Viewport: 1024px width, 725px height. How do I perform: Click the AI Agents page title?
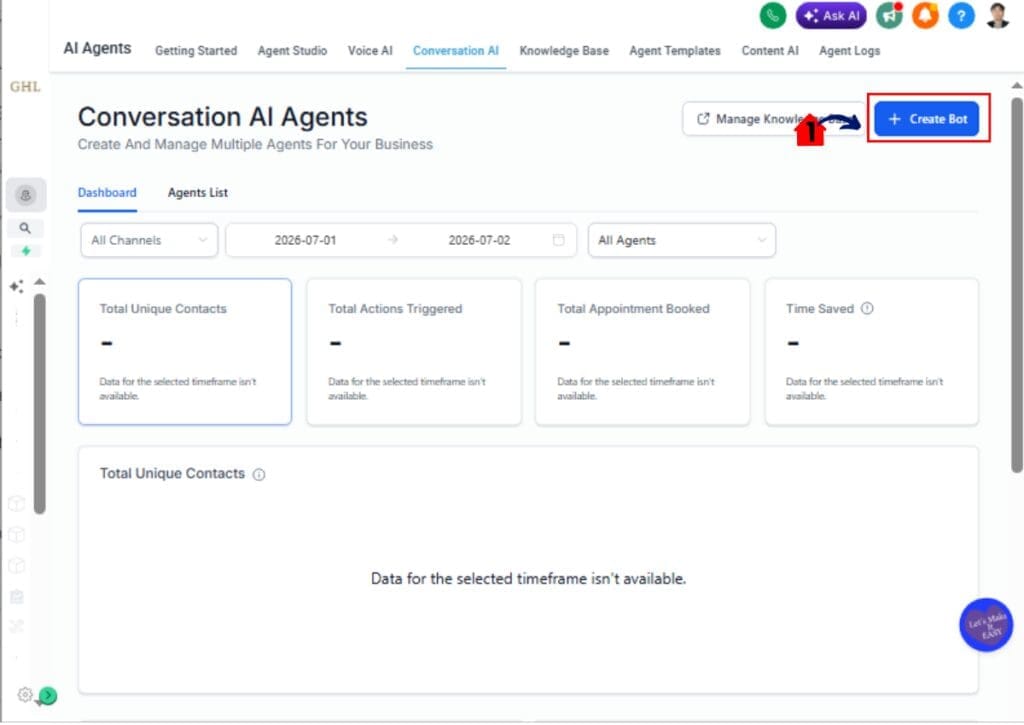(x=97, y=48)
